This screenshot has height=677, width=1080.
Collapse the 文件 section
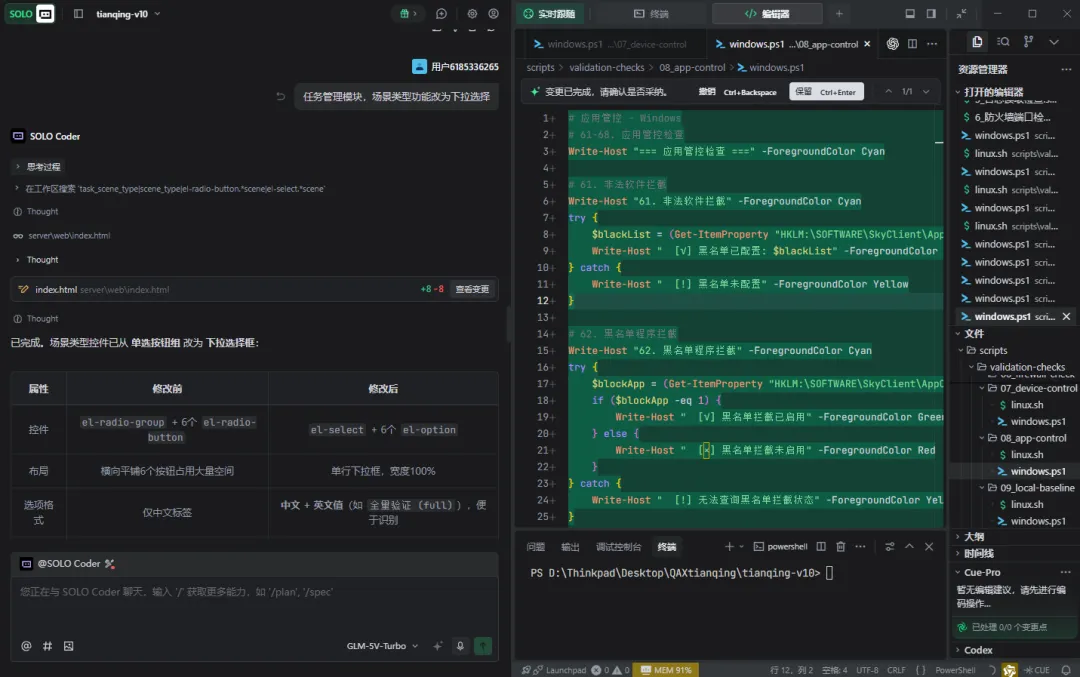point(971,333)
